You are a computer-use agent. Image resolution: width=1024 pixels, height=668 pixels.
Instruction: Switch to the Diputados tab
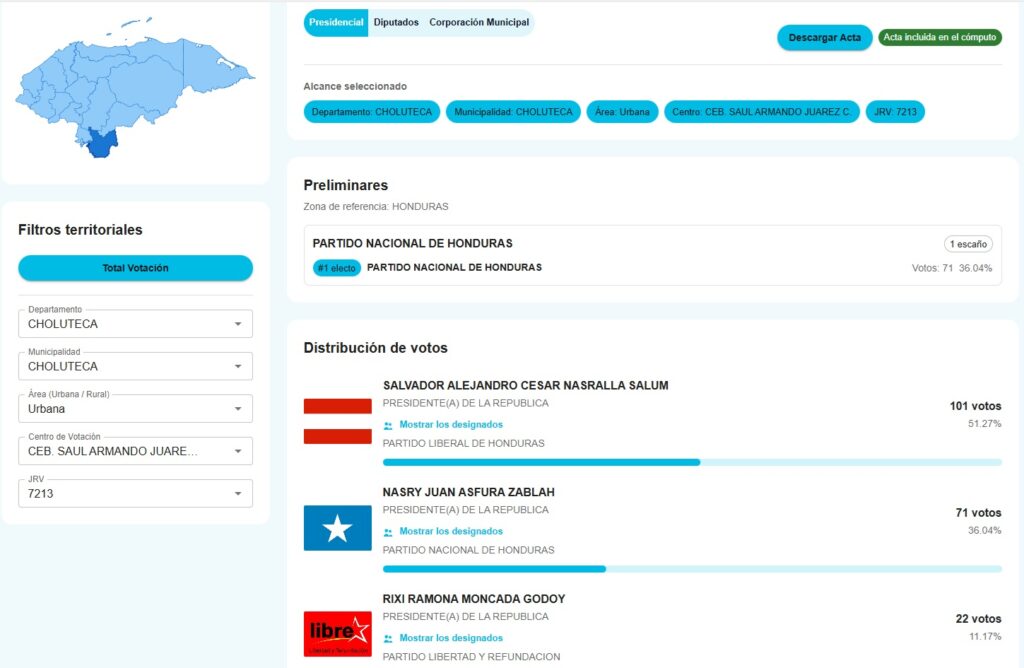pyautogui.click(x=396, y=22)
